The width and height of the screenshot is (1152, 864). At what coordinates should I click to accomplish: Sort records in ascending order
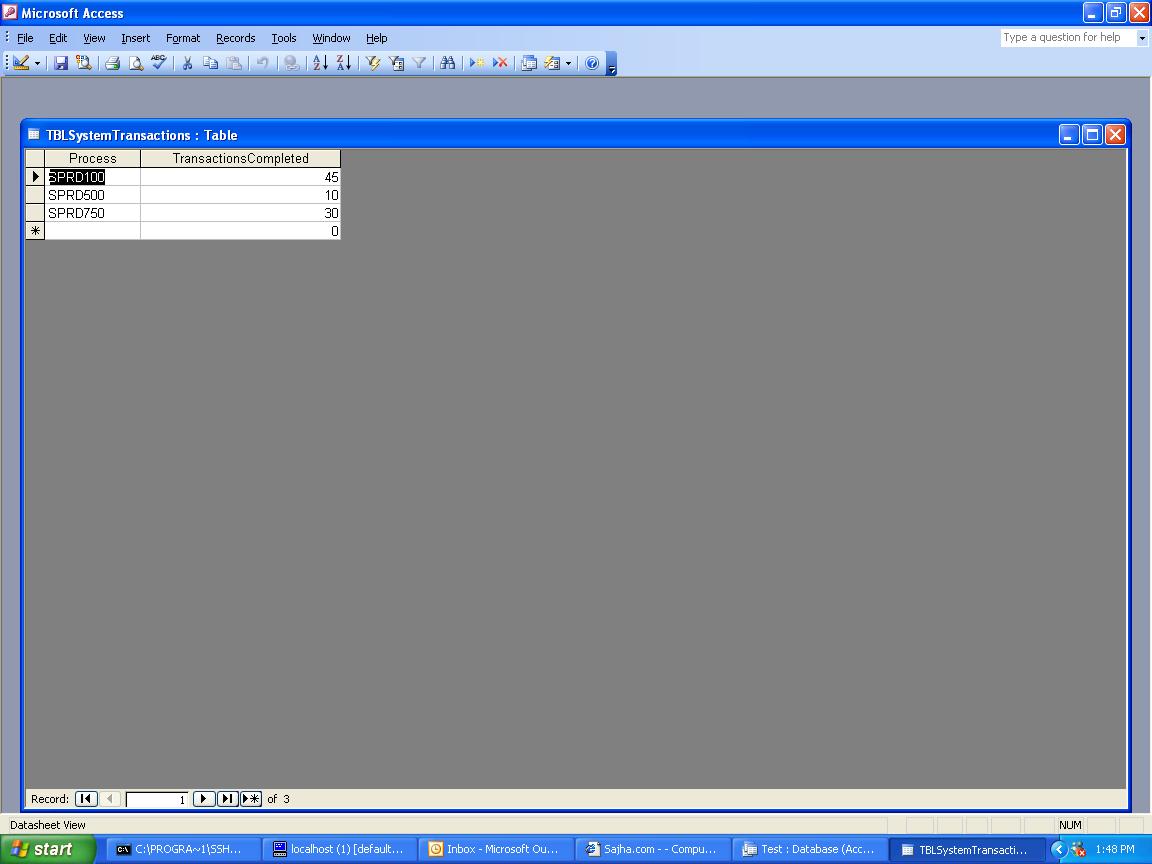(x=320, y=63)
